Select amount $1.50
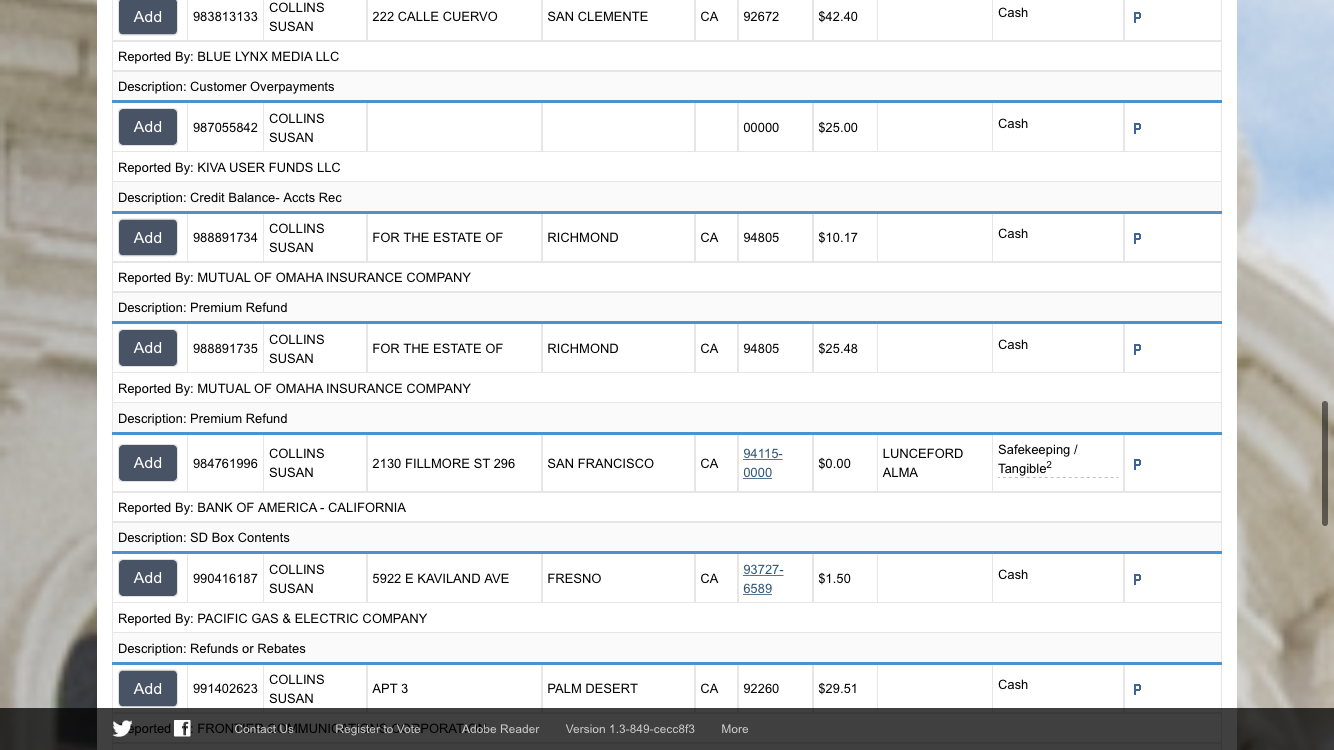This screenshot has width=1334, height=750. click(x=834, y=579)
